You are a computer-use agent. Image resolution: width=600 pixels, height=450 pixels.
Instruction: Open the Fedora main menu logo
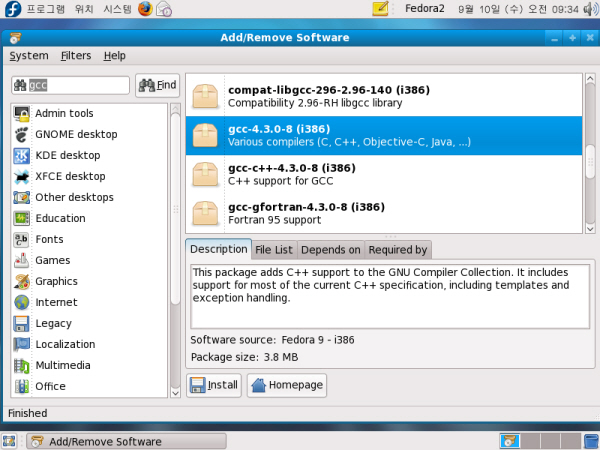[12, 9]
